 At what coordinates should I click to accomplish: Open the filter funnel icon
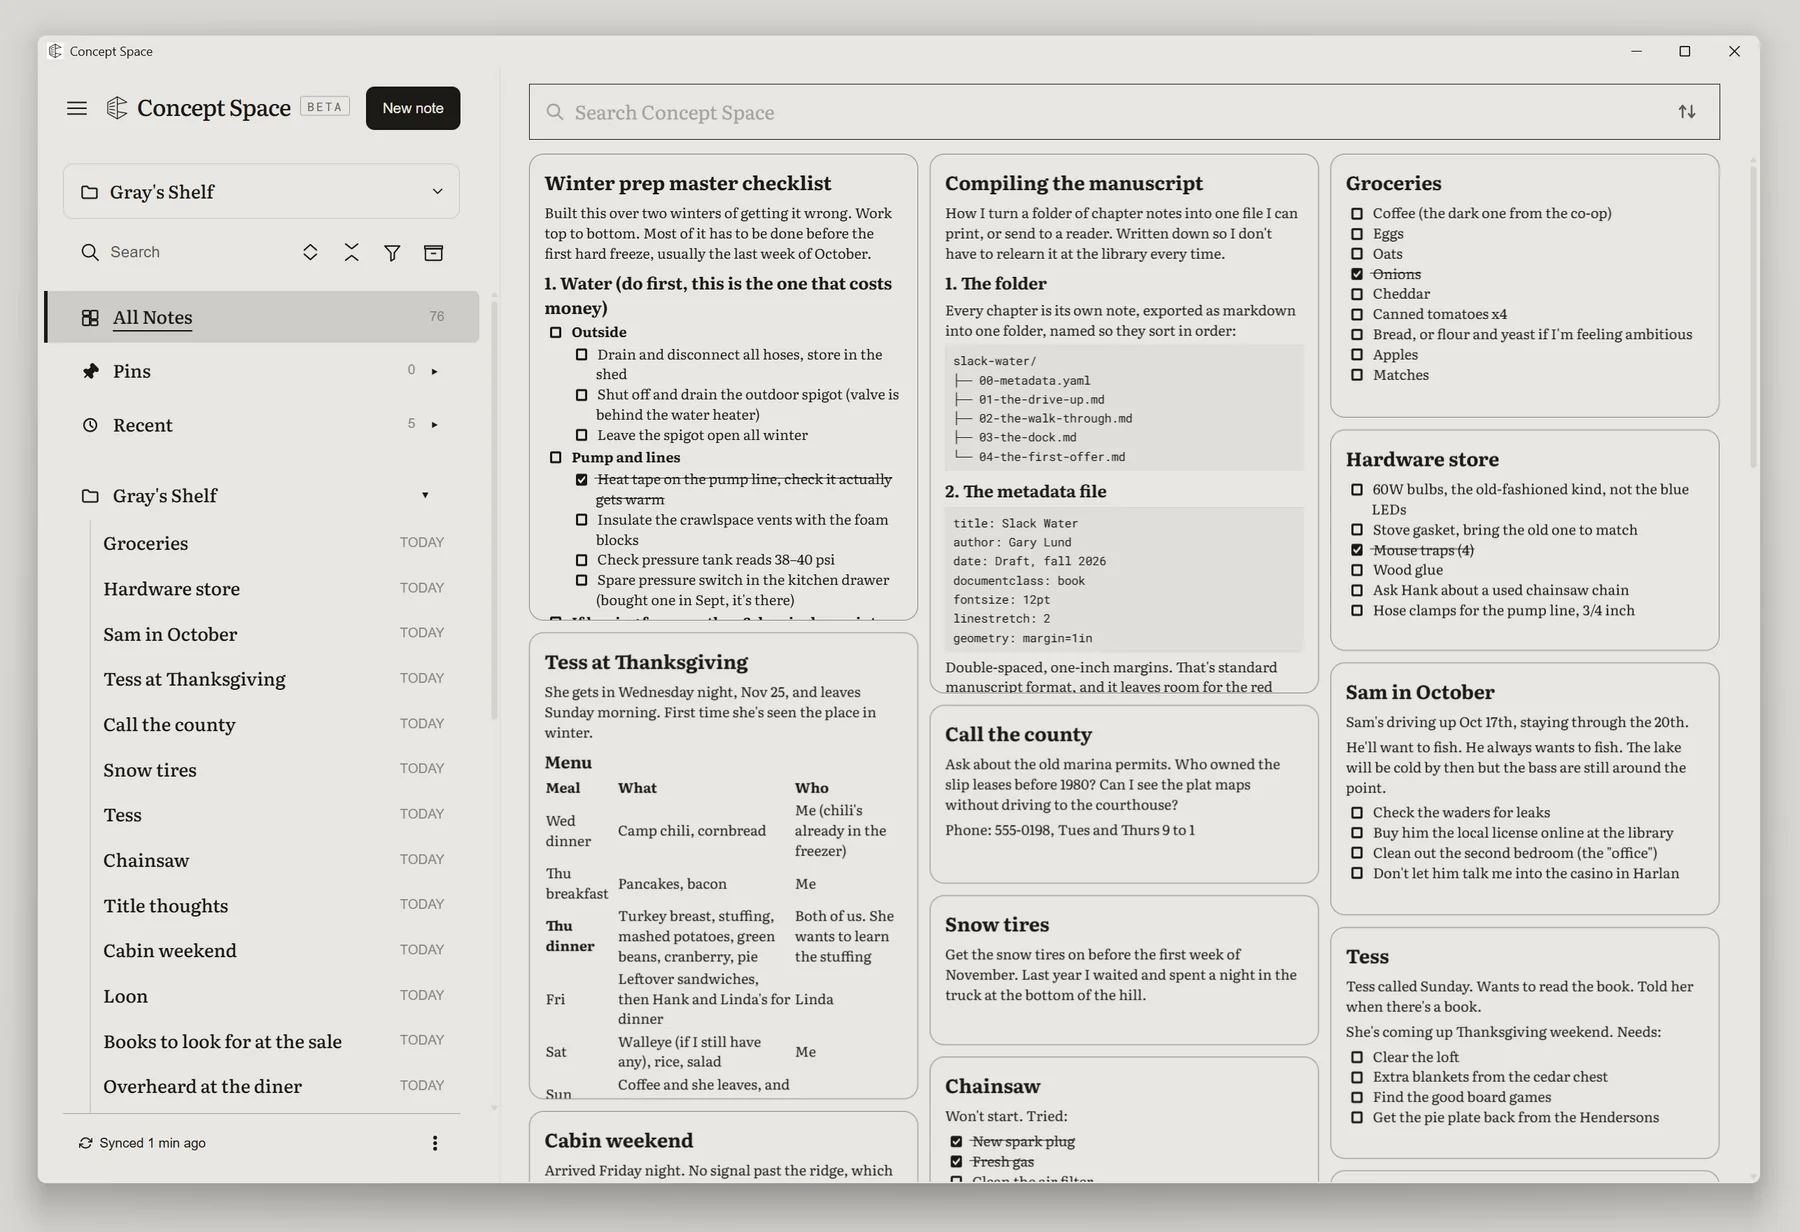pos(392,253)
